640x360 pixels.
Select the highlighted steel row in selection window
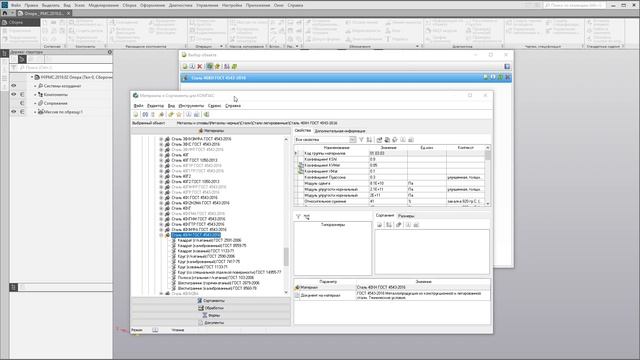pyautogui.click(x=346, y=78)
